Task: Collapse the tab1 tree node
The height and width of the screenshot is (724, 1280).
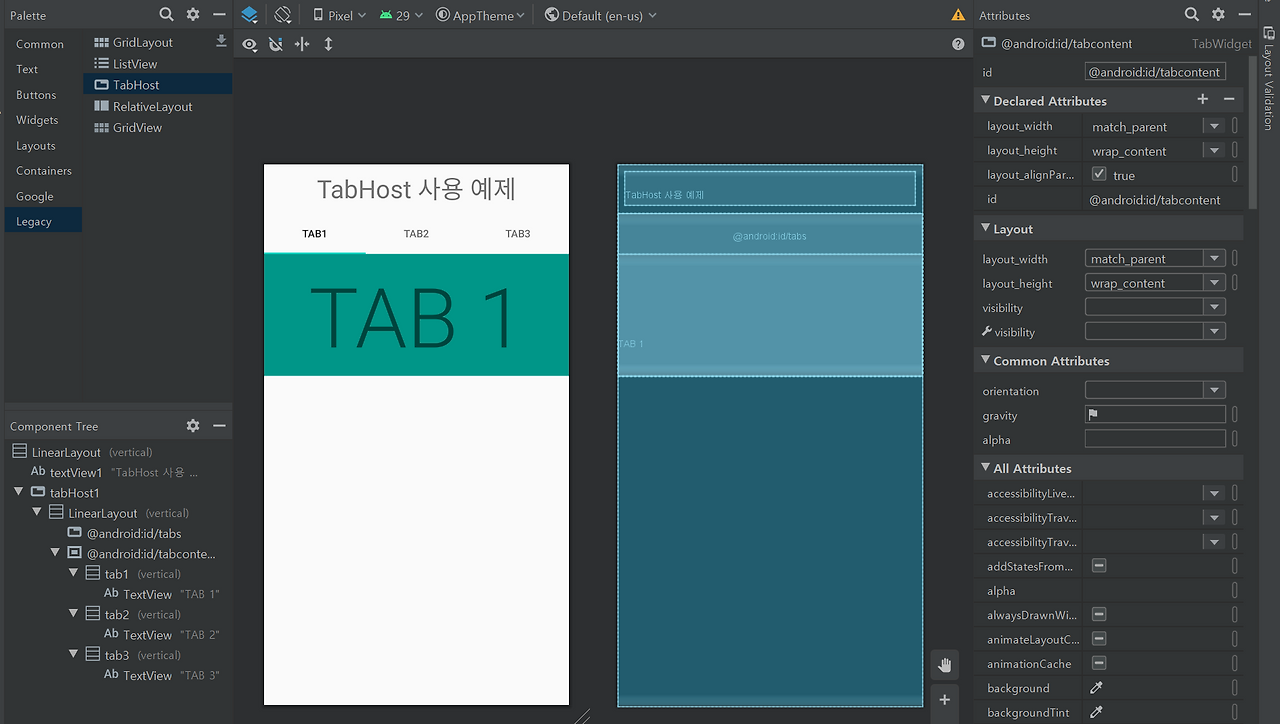Action: (73, 573)
